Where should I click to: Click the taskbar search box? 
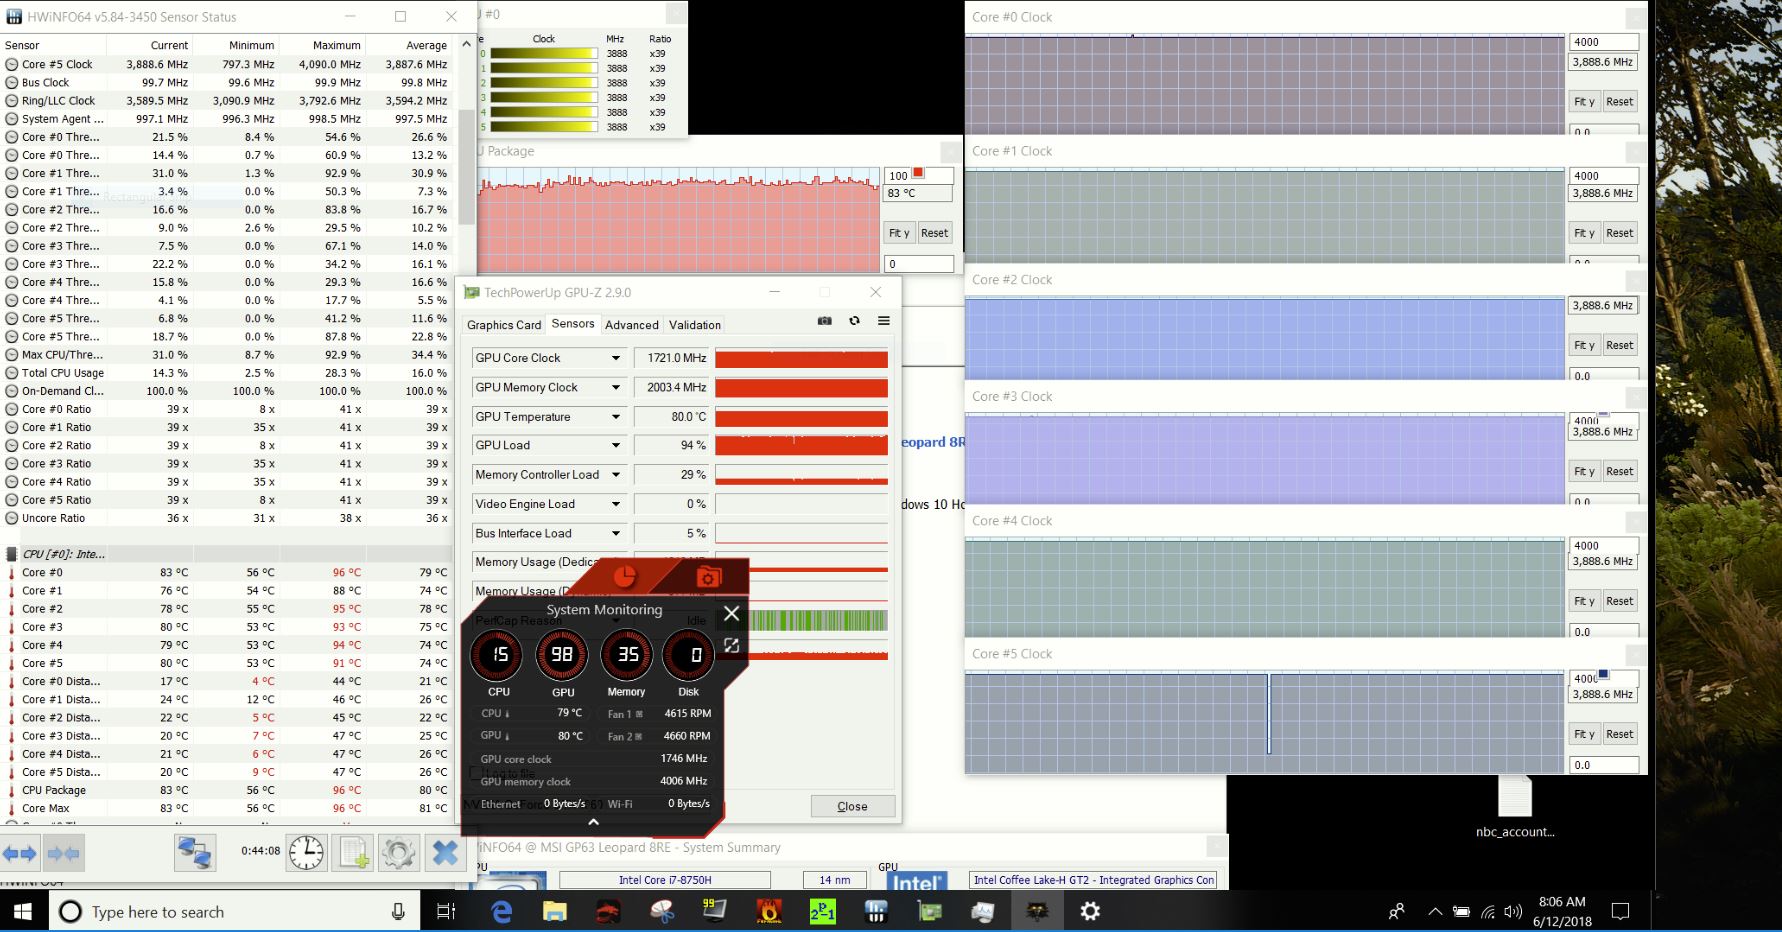234,911
